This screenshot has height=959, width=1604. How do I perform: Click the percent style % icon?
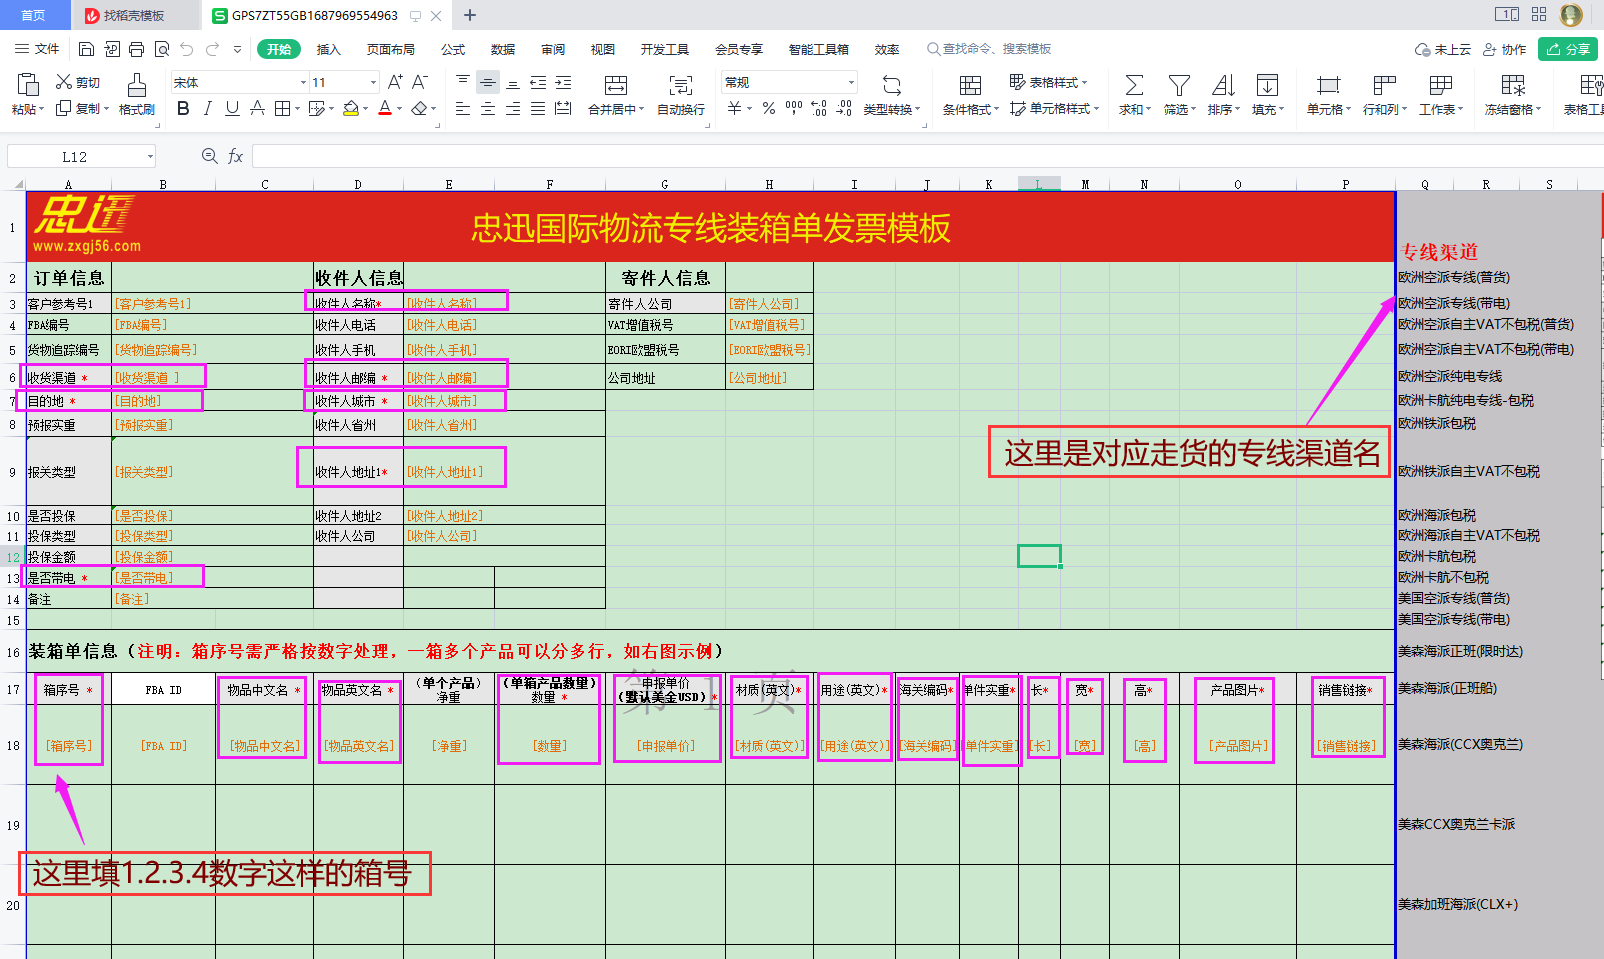pyautogui.click(x=768, y=109)
